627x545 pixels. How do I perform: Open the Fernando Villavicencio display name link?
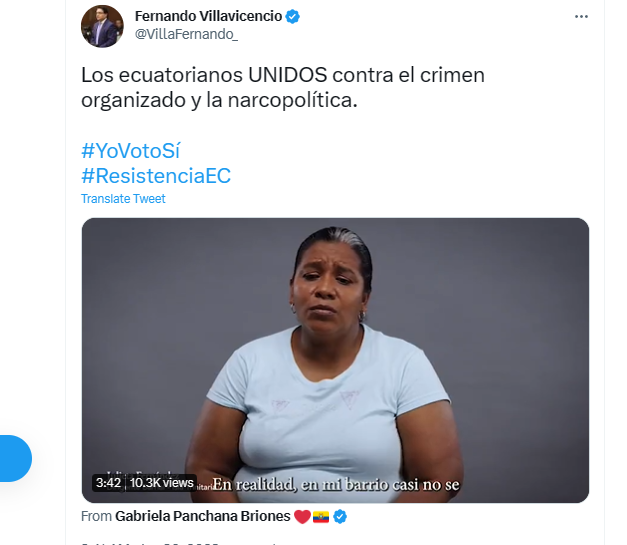coord(208,16)
